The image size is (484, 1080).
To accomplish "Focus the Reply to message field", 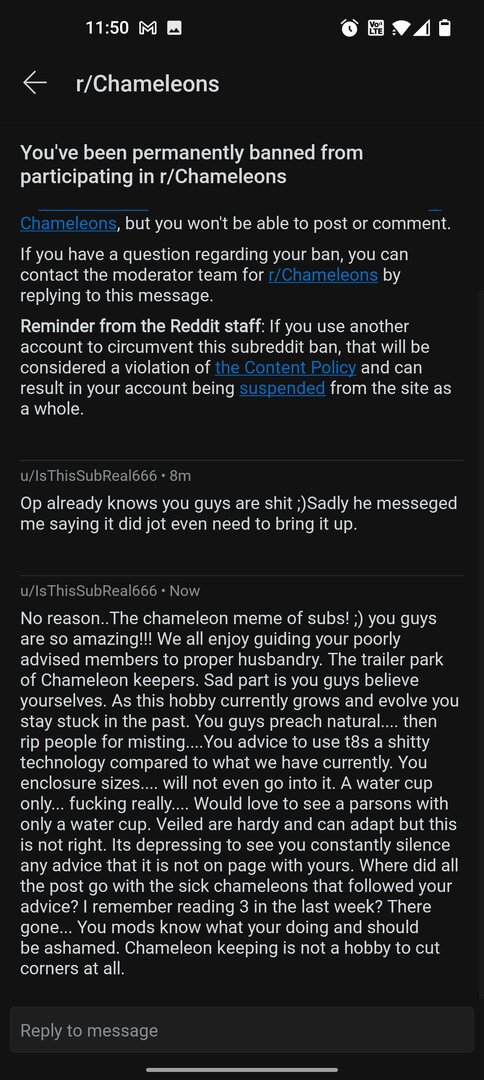I will coord(242,1030).
